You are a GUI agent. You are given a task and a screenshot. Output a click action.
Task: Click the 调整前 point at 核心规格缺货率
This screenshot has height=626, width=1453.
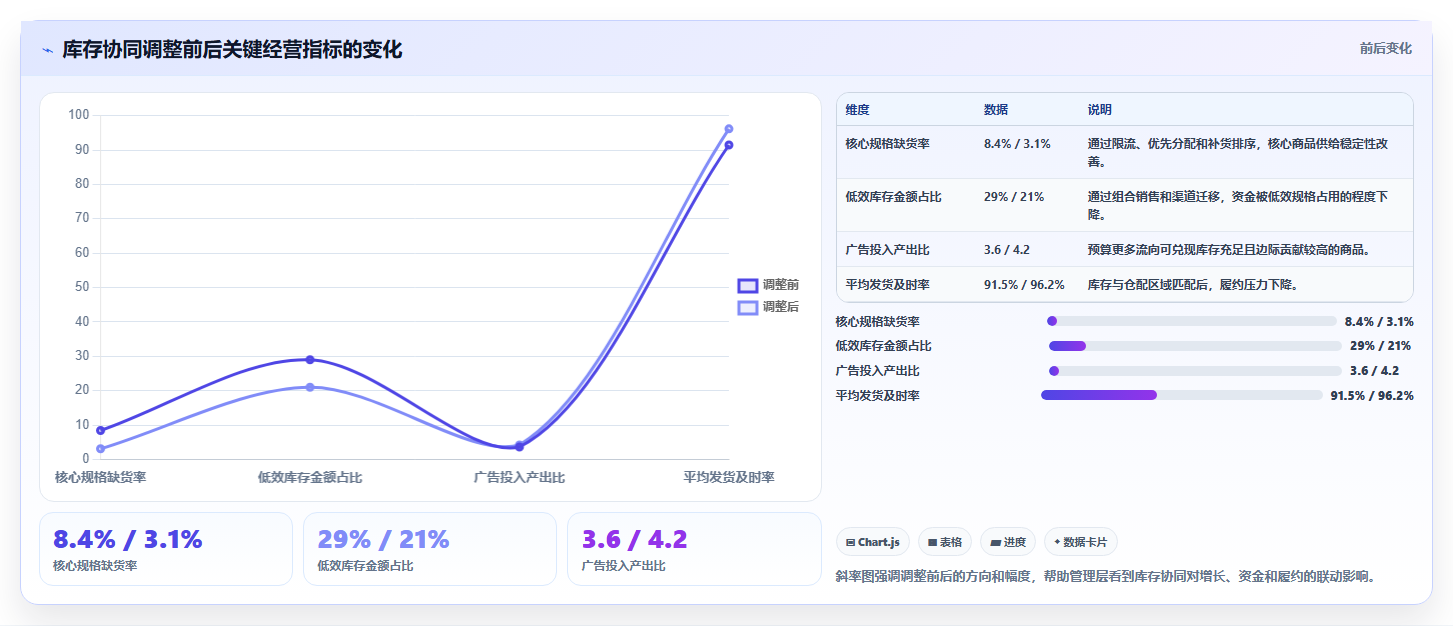pos(101,431)
